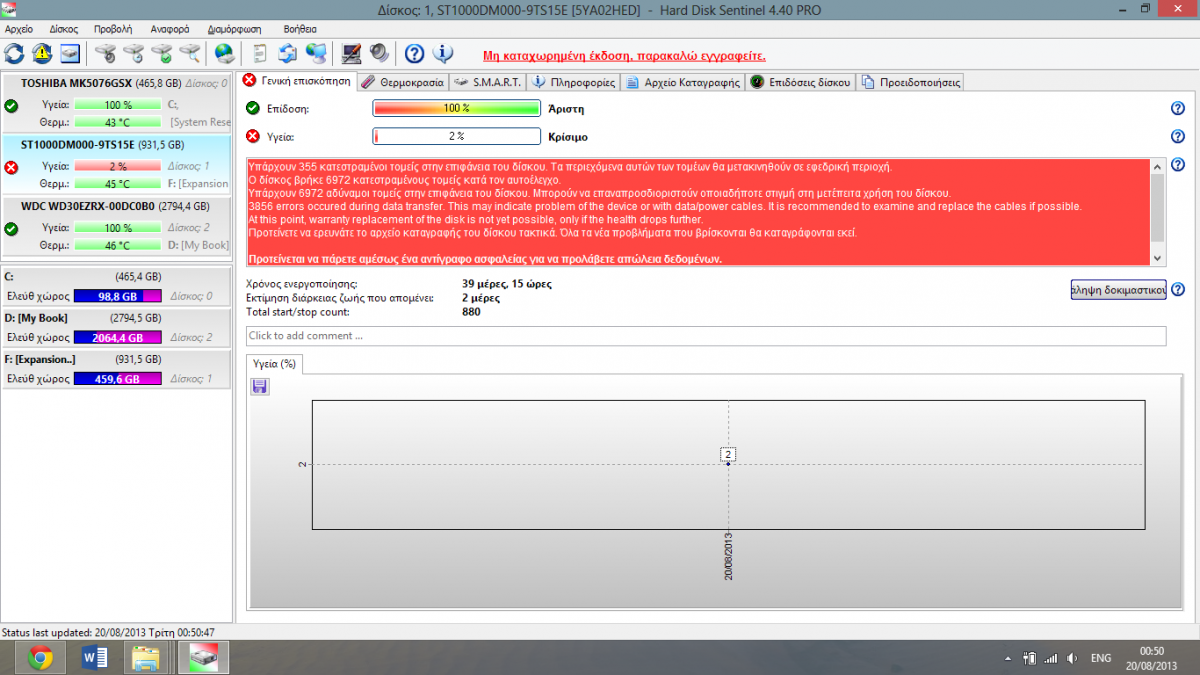Open the Αναφορά menu
This screenshot has width=1200, height=675.
170,29
